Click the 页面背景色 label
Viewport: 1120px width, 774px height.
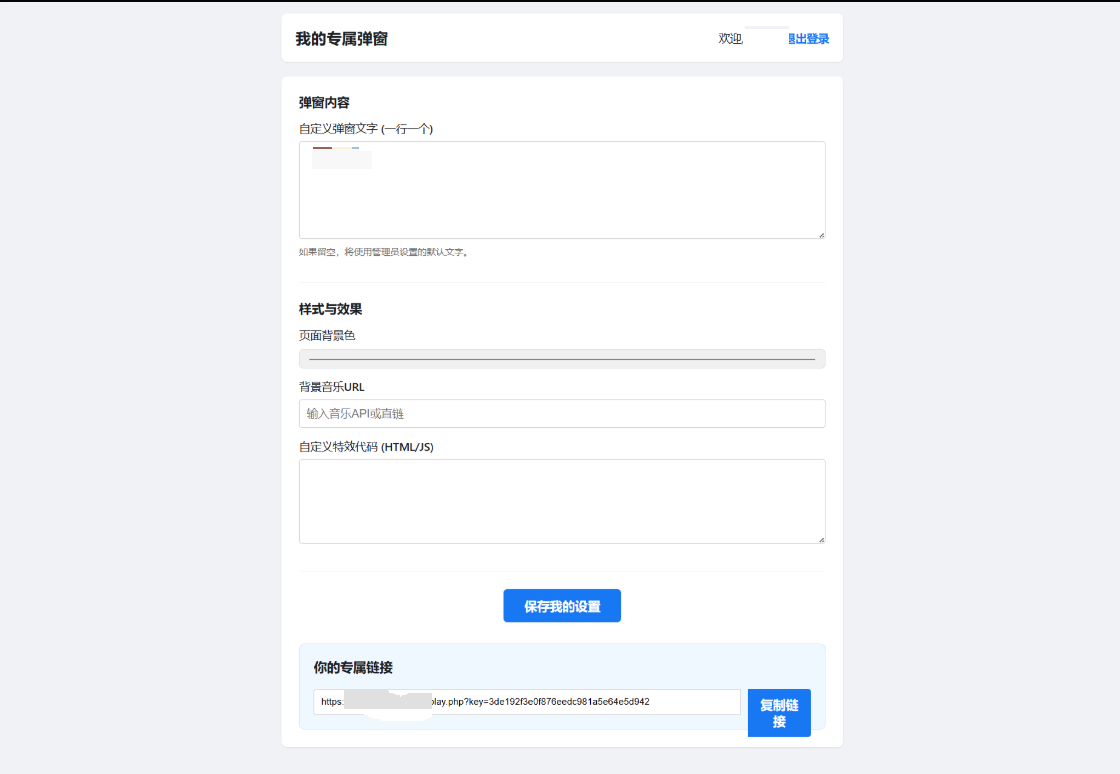click(x=327, y=336)
